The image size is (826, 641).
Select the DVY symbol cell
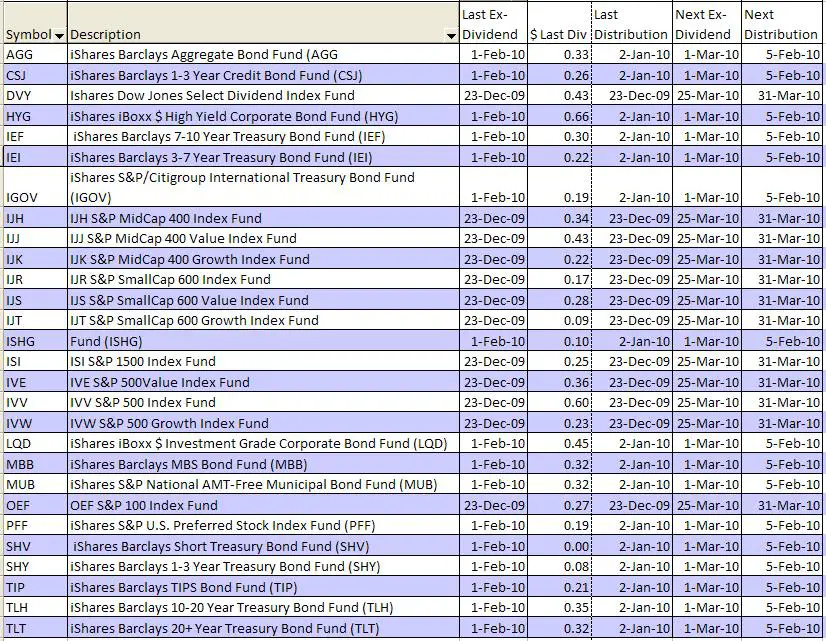pos(35,95)
